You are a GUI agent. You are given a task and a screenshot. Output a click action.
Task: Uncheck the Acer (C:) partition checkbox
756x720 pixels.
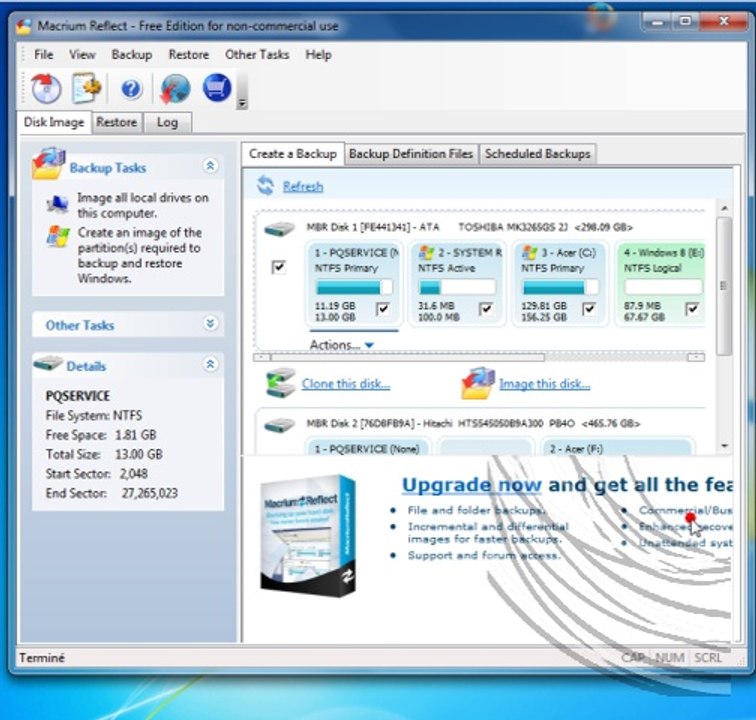589,309
